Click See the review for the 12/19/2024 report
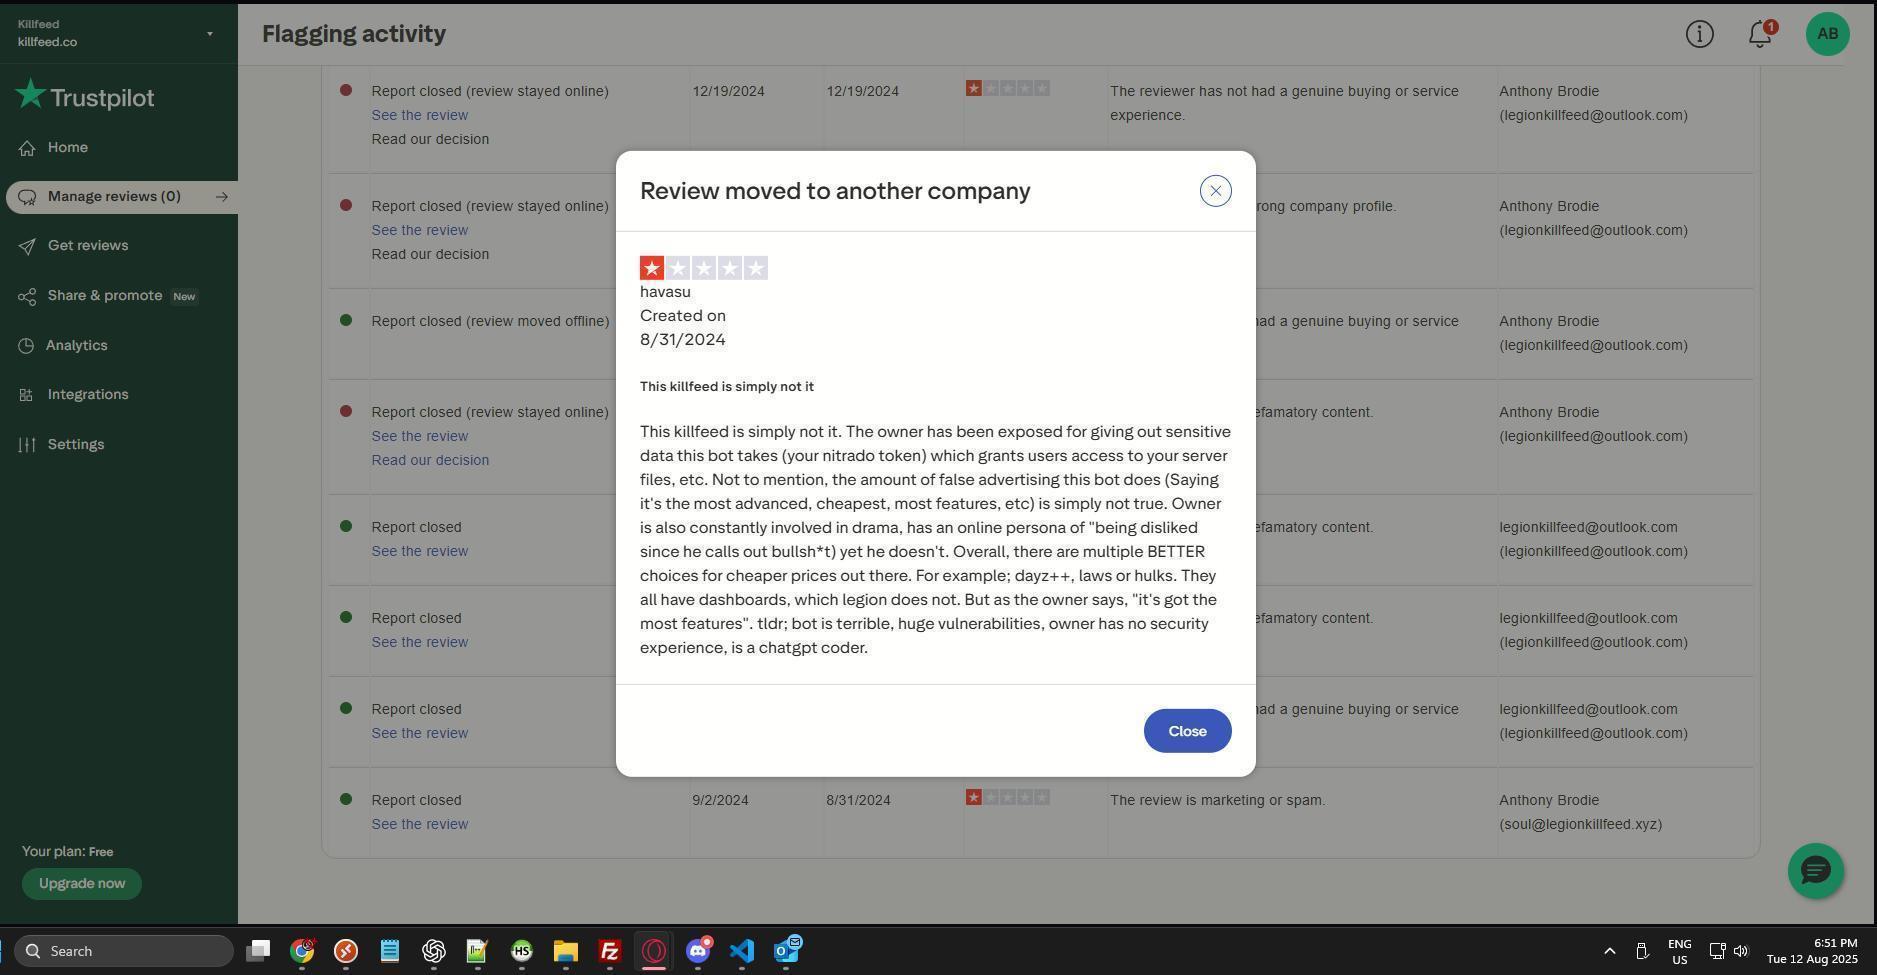The width and height of the screenshot is (1877, 975). tap(420, 115)
